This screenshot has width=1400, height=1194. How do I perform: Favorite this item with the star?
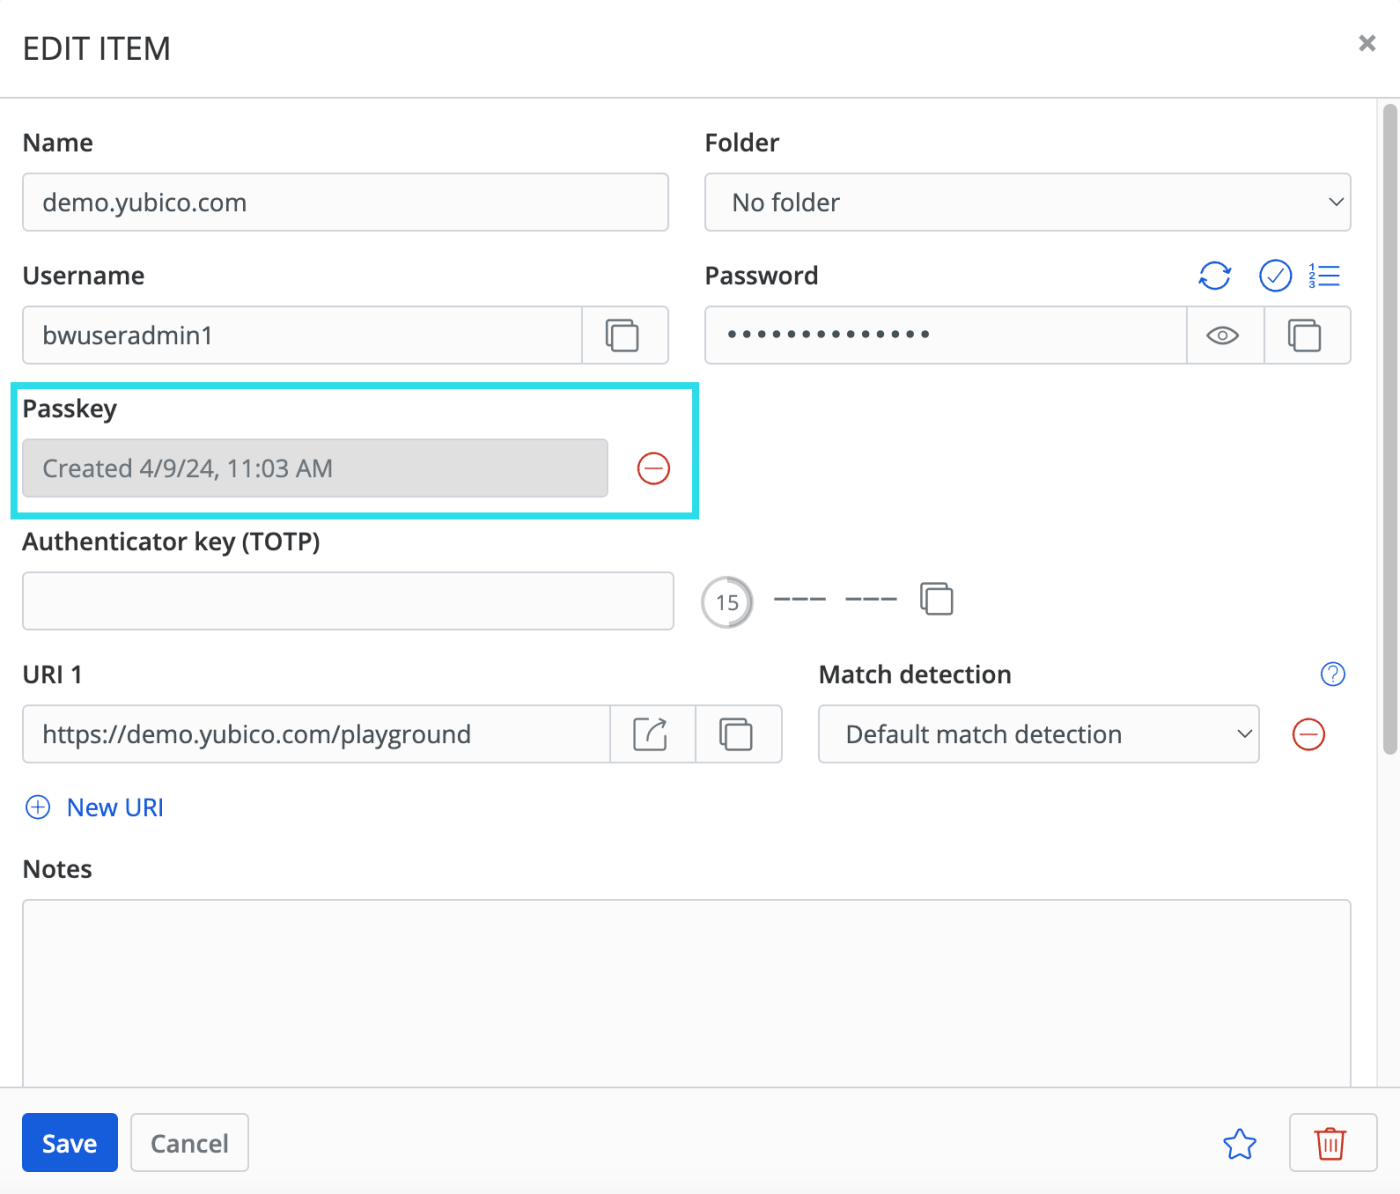(1240, 1144)
